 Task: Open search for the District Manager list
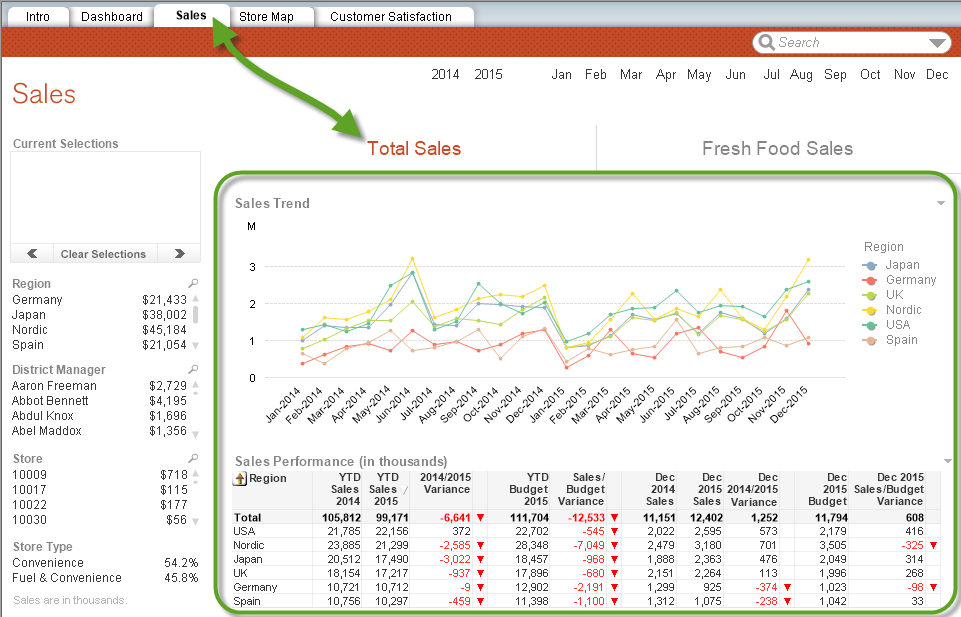click(x=194, y=370)
